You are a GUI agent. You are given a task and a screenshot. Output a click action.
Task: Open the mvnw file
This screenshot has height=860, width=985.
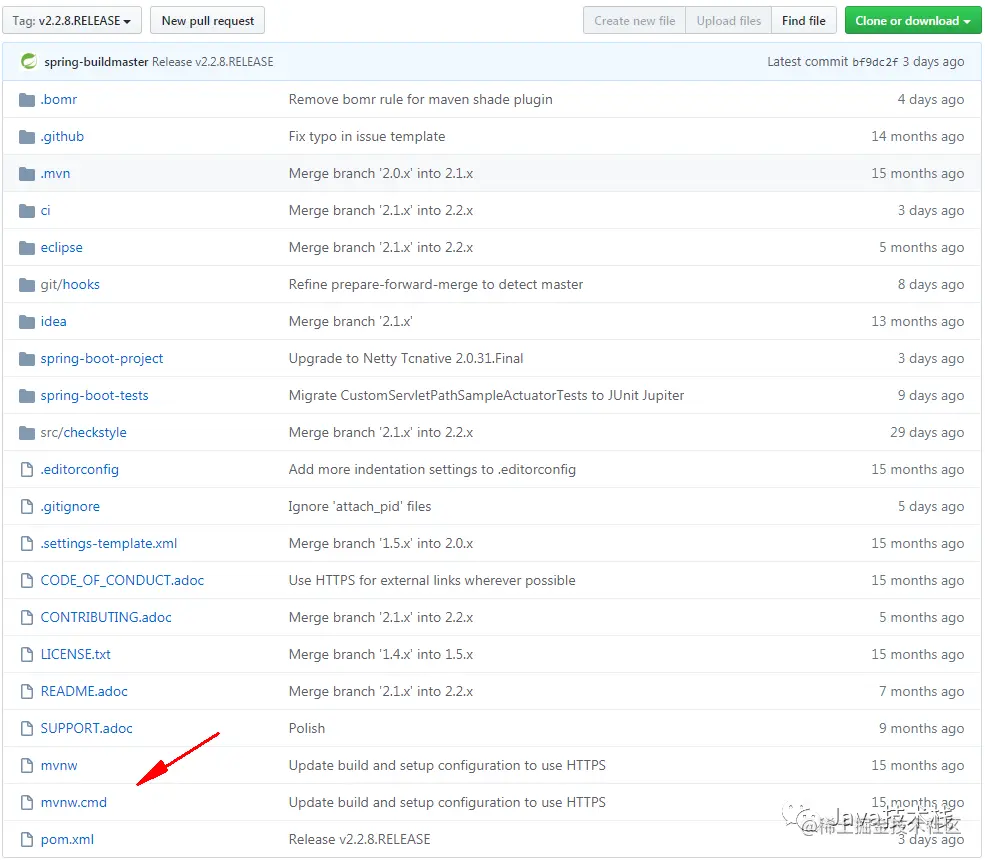59,766
